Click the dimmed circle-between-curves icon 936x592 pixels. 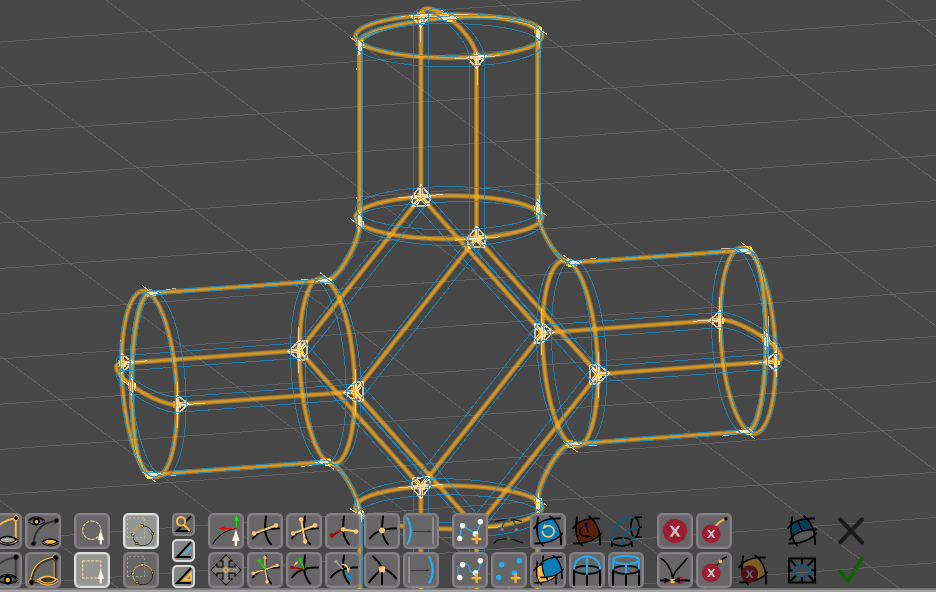(x=509, y=531)
